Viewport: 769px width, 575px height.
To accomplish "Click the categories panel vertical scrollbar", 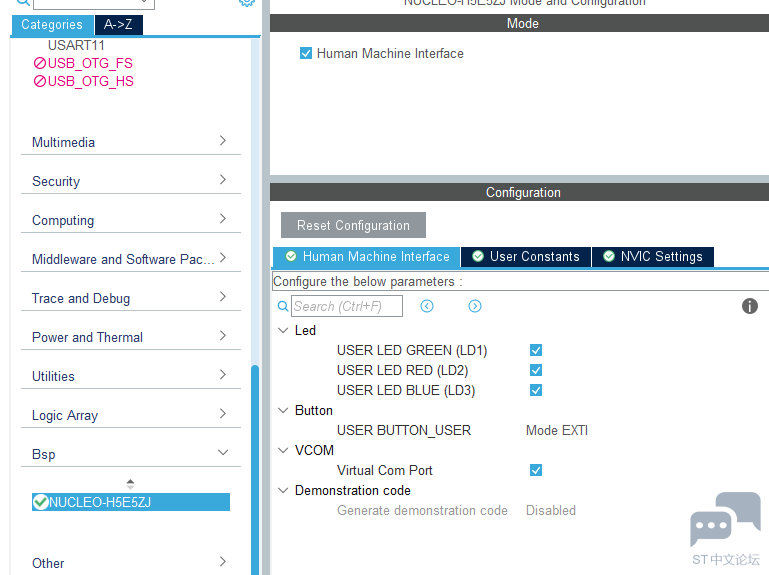I will [x=255, y=469].
